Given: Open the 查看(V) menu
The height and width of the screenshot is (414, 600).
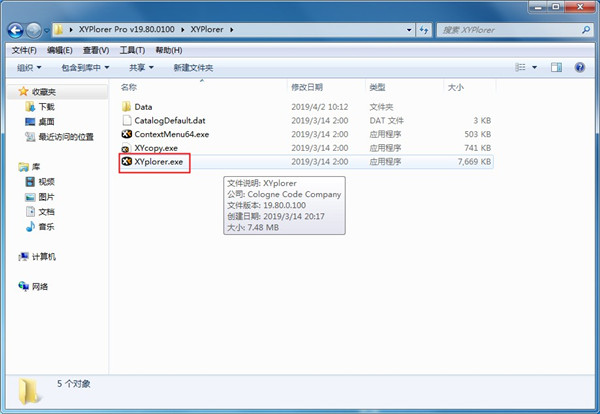Looking at the screenshot, I should 96,51.
